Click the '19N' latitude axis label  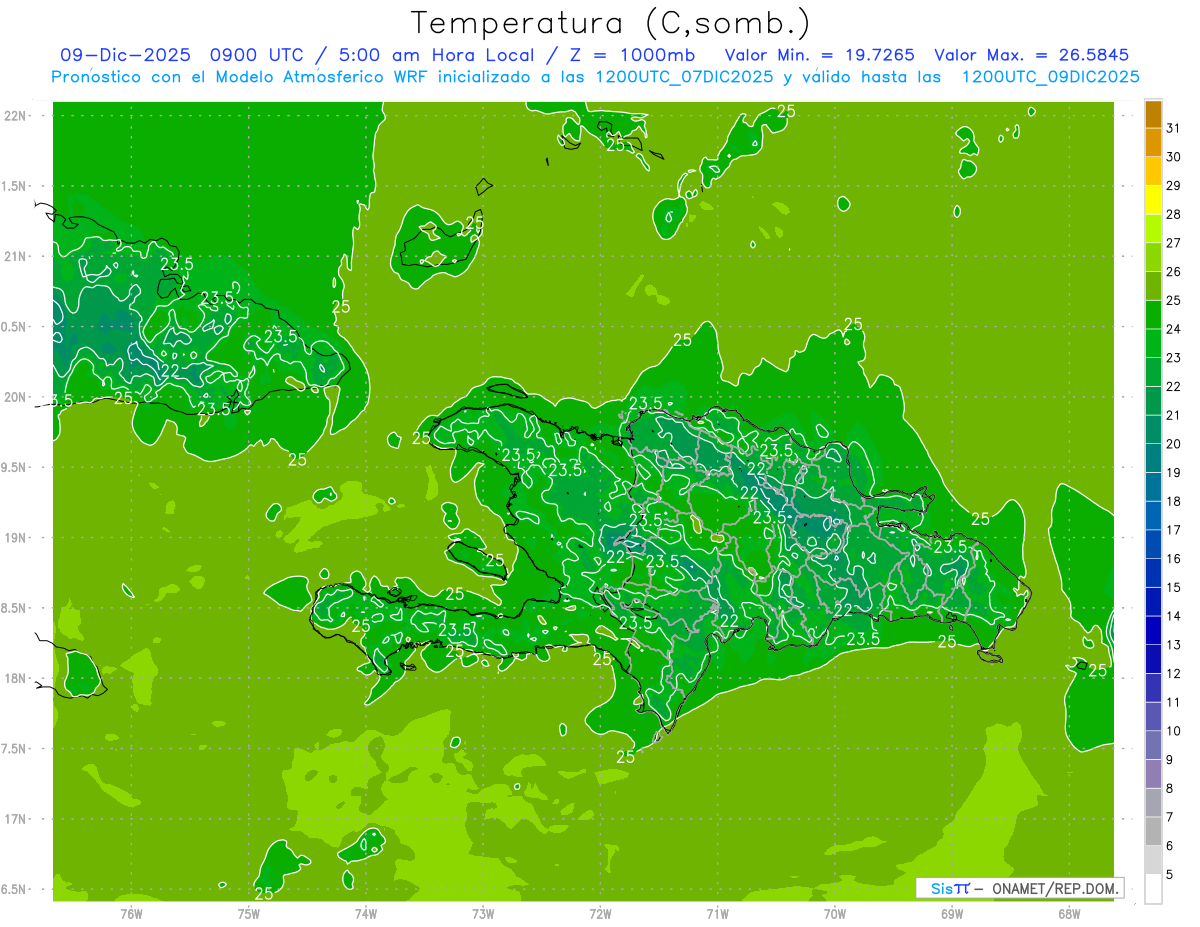(x=17, y=538)
